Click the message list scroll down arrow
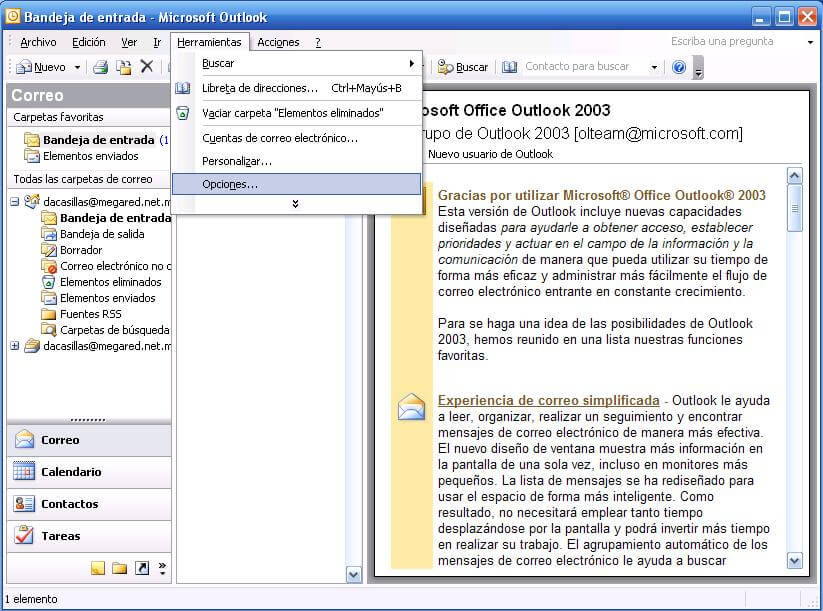 point(354,575)
